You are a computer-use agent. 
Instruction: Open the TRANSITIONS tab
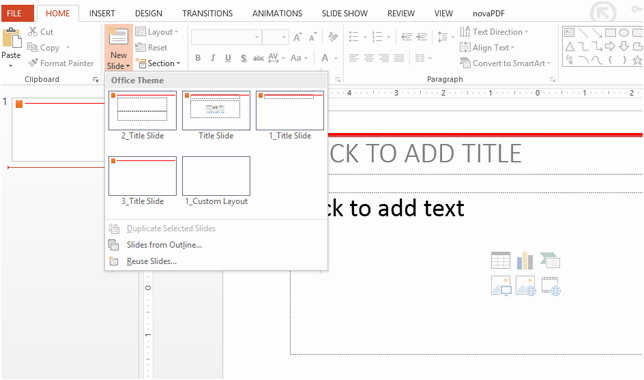(x=207, y=14)
